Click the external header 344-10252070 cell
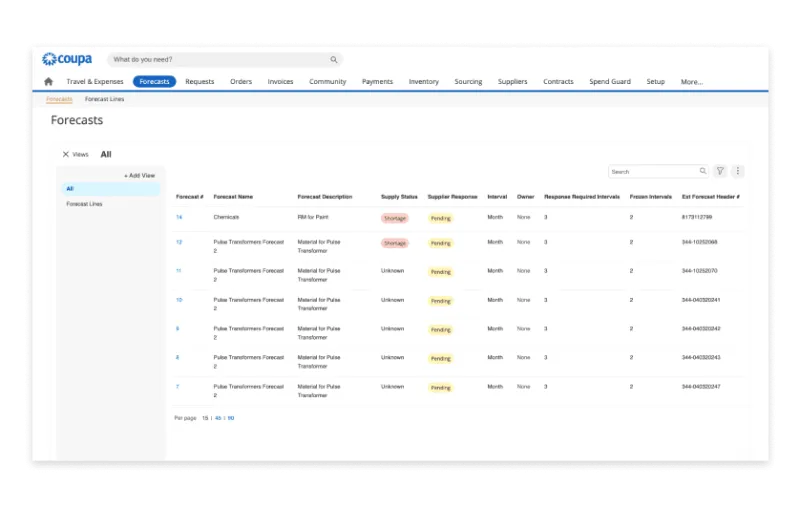800x507 pixels. tap(699, 271)
